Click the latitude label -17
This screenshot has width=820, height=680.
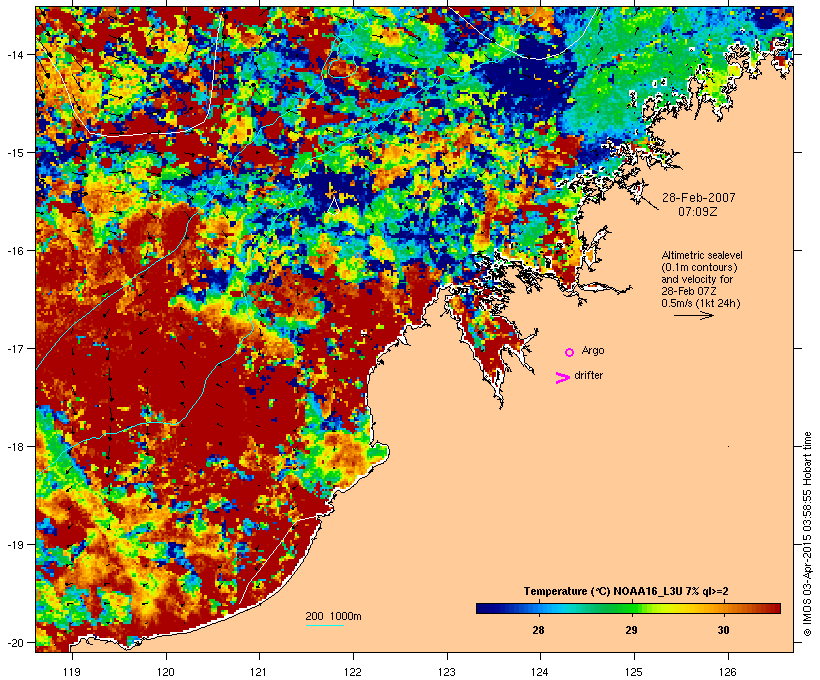pos(14,348)
